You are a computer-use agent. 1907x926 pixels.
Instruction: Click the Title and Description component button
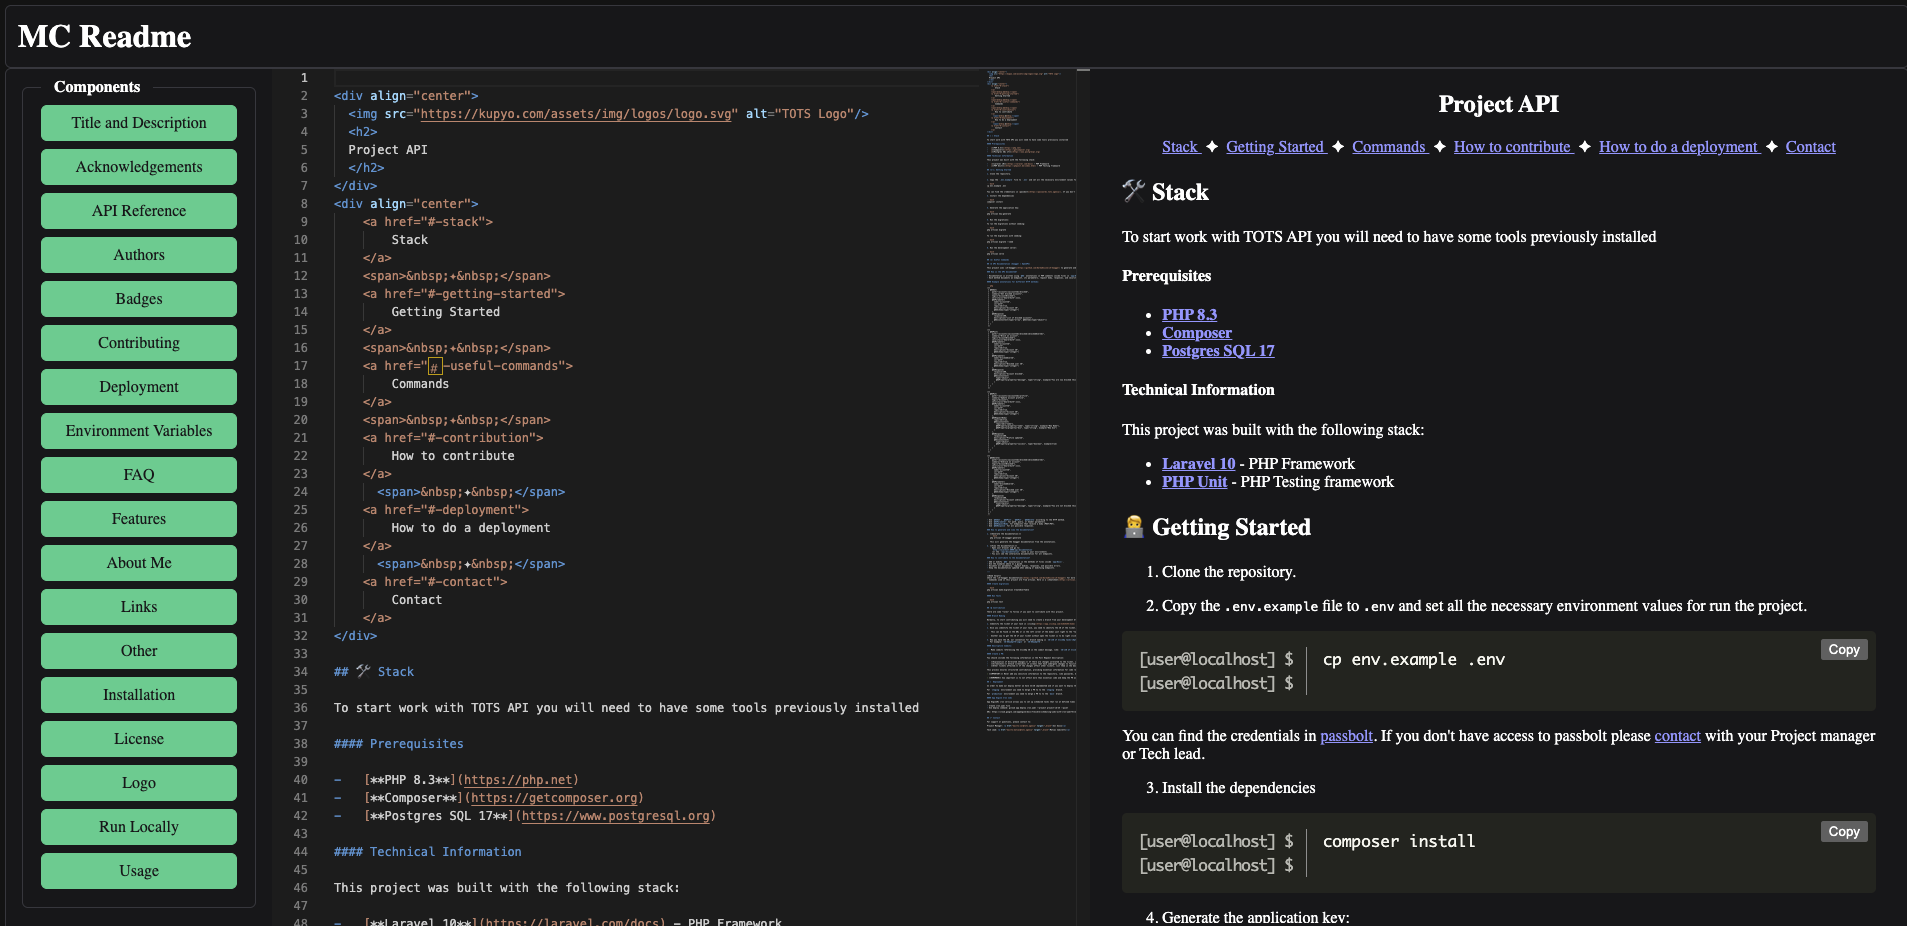(x=139, y=123)
